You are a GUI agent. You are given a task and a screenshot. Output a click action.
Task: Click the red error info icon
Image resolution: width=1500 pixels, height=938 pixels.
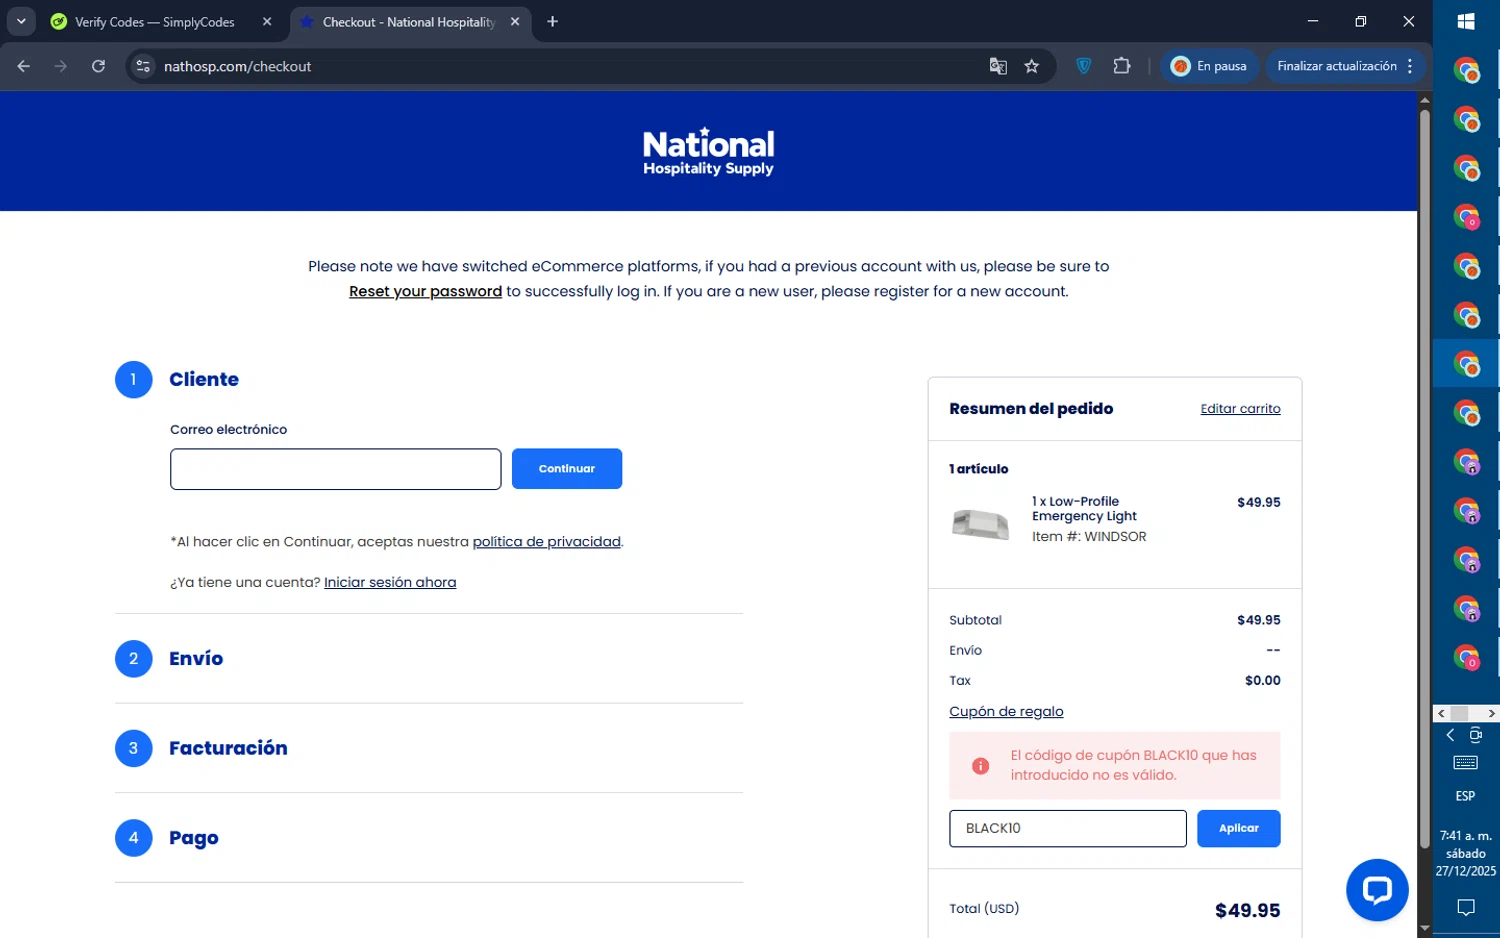pyautogui.click(x=980, y=766)
